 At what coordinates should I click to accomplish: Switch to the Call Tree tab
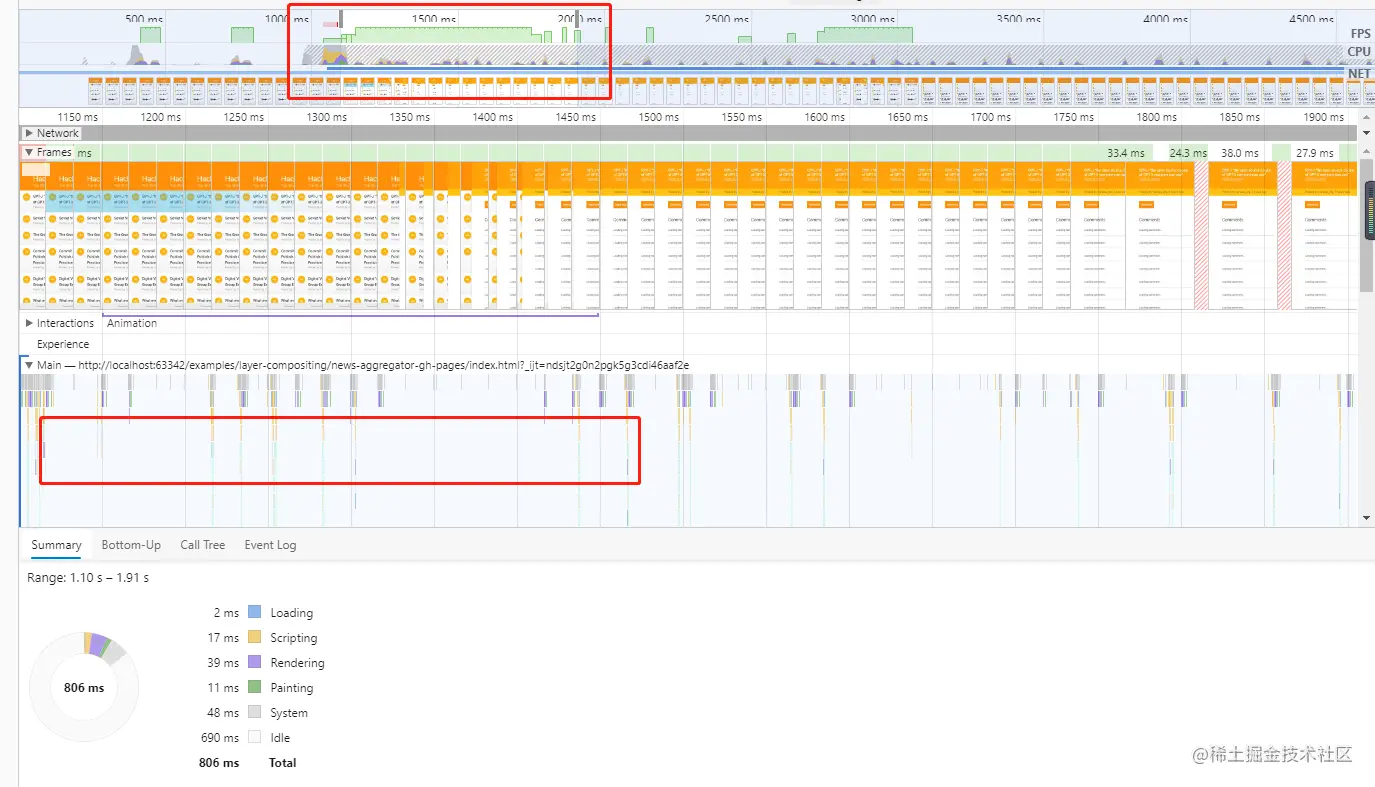click(x=203, y=545)
